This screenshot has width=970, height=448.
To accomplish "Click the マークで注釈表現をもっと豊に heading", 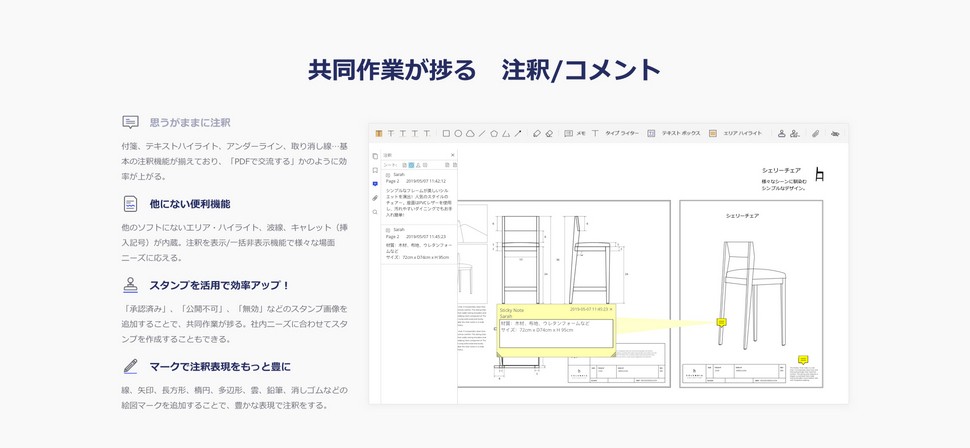I will (x=220, y=366).
